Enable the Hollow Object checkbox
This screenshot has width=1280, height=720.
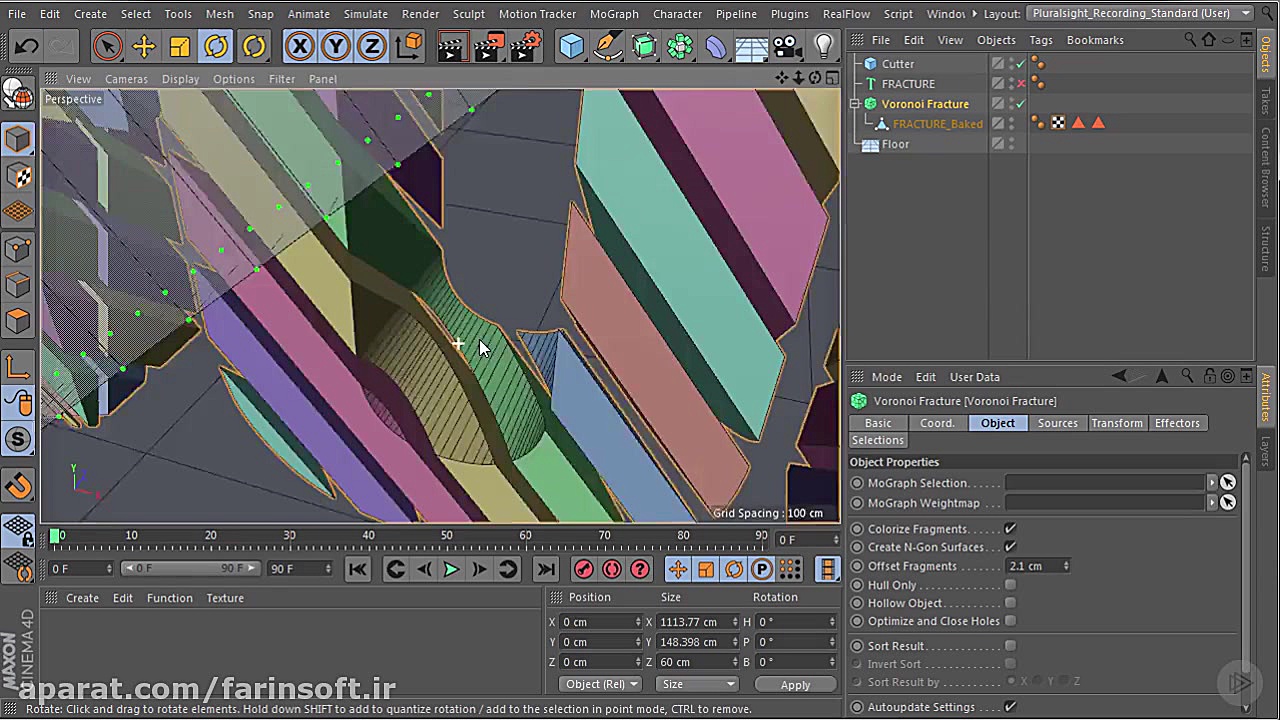click(1010, 603)
